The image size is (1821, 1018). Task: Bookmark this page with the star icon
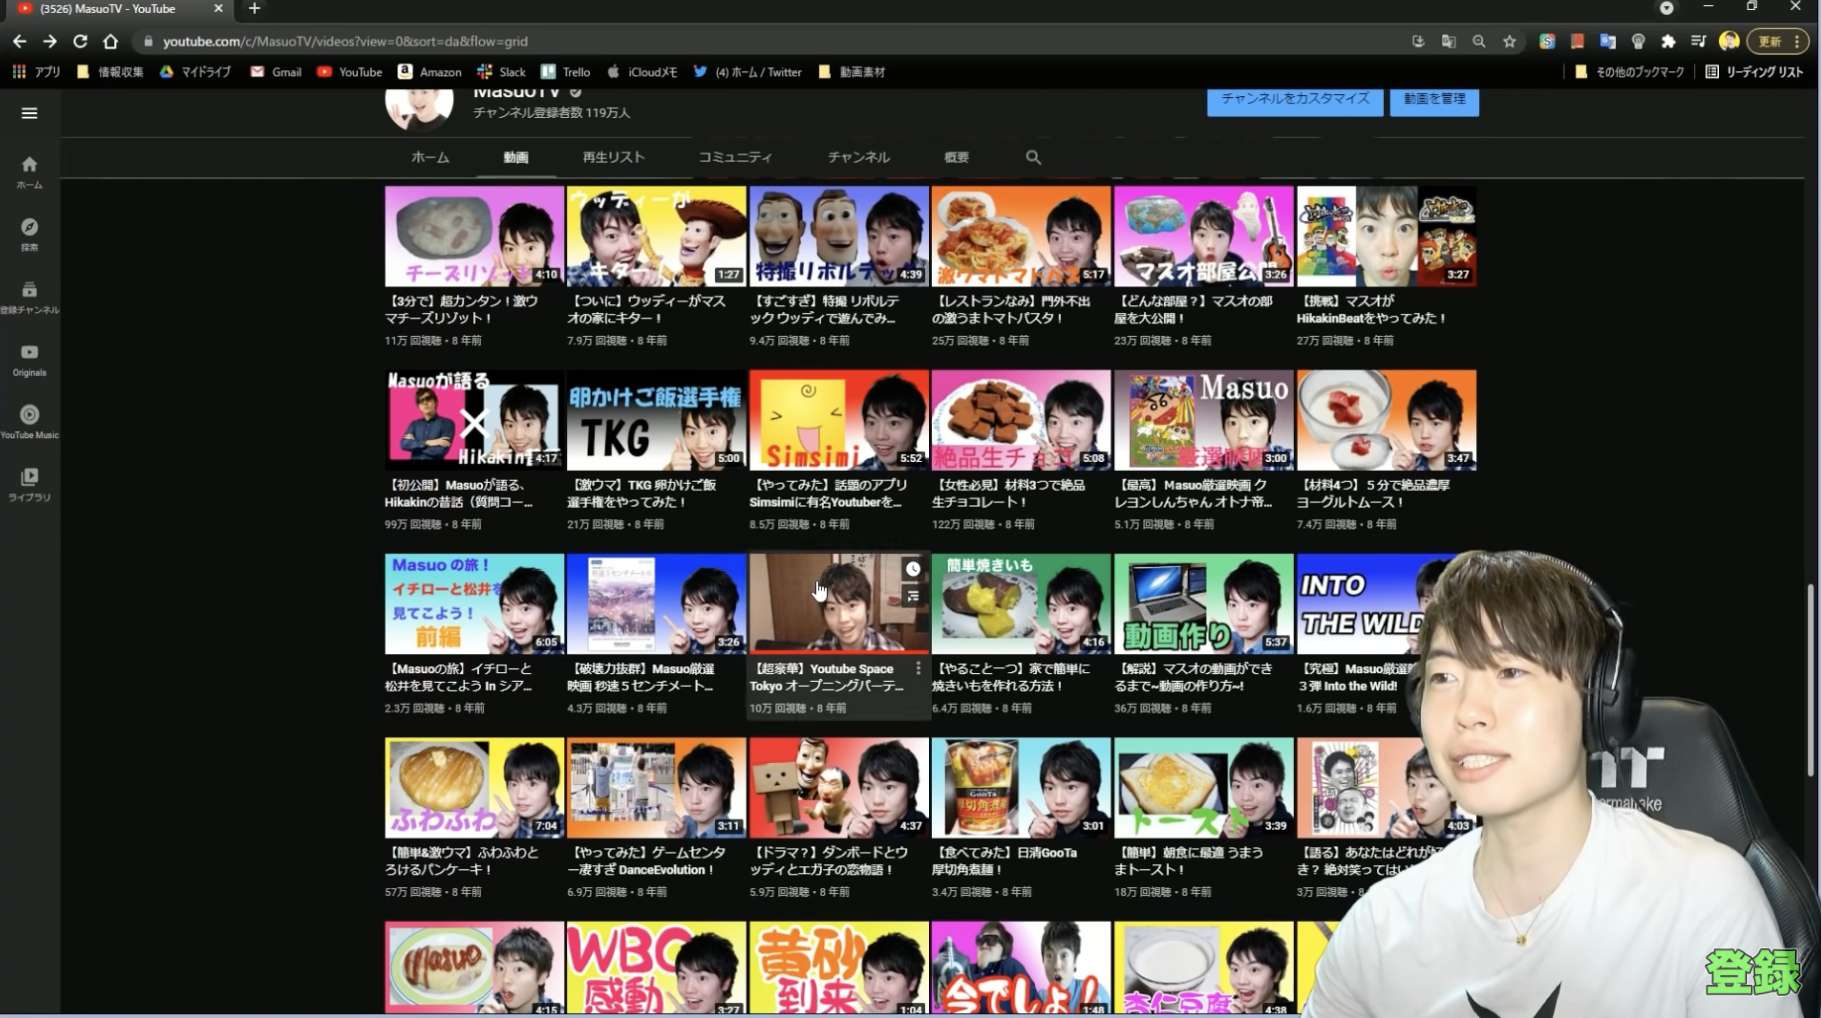[x=1509, y=41]
